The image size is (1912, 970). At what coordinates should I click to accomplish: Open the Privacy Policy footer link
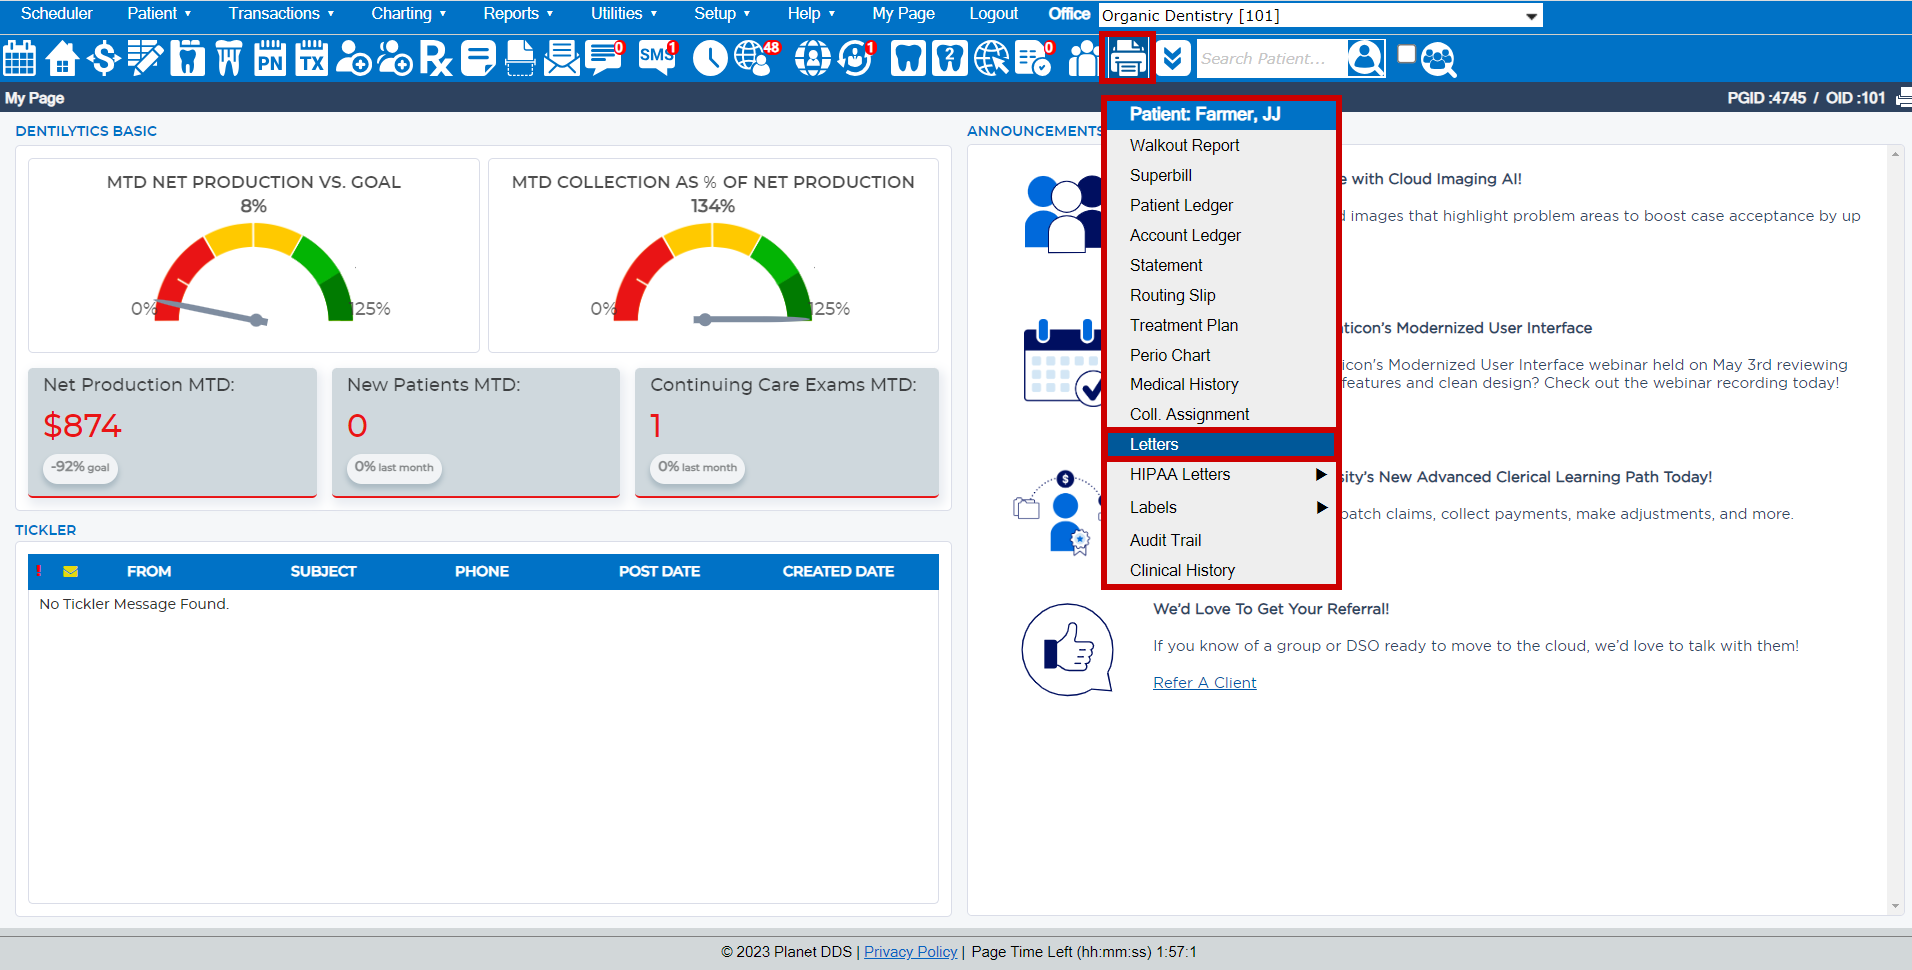911,951
